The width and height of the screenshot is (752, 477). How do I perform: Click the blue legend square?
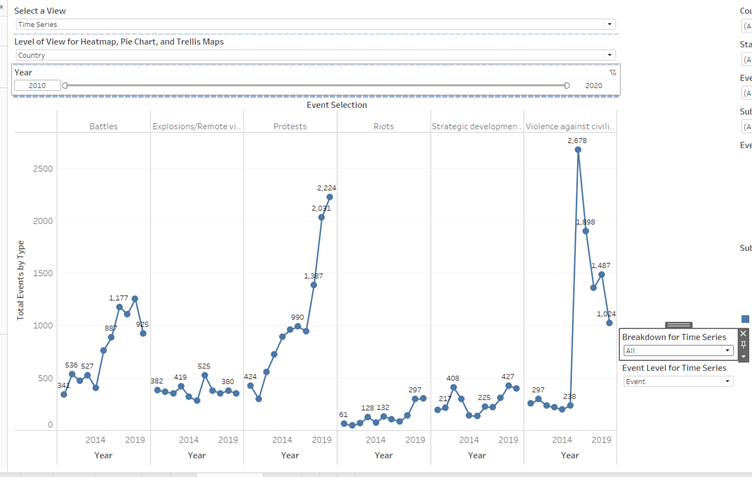[745, 319]
